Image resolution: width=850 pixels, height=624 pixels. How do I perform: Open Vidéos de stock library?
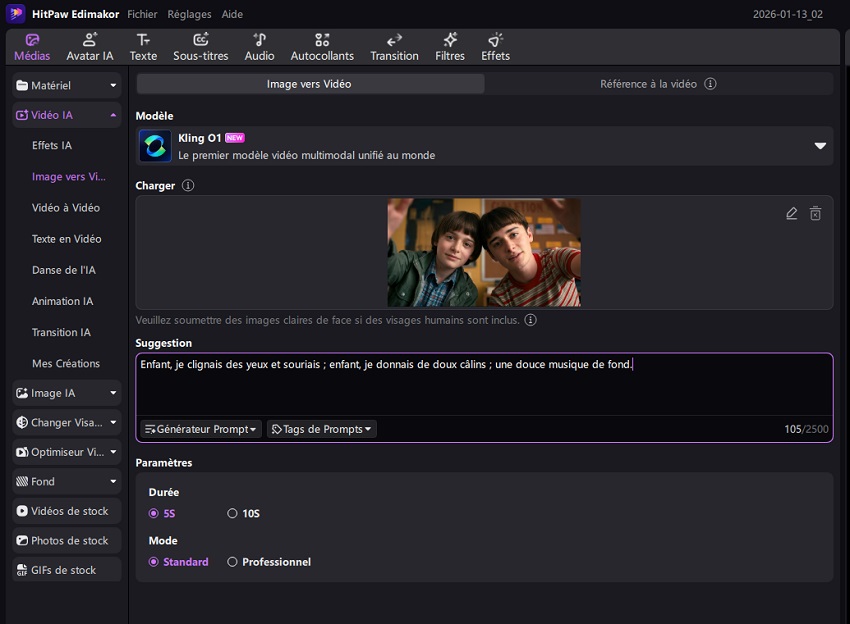[x=67, y=511]
